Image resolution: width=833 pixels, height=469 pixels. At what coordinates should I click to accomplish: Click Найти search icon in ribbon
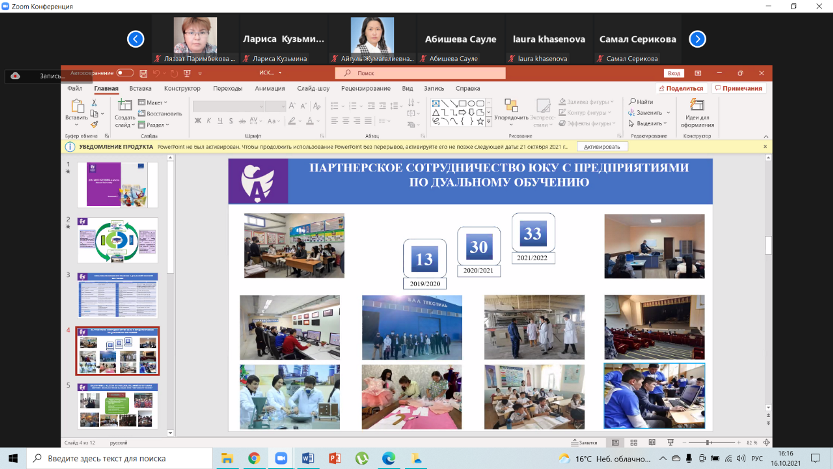tap(642, 102)
